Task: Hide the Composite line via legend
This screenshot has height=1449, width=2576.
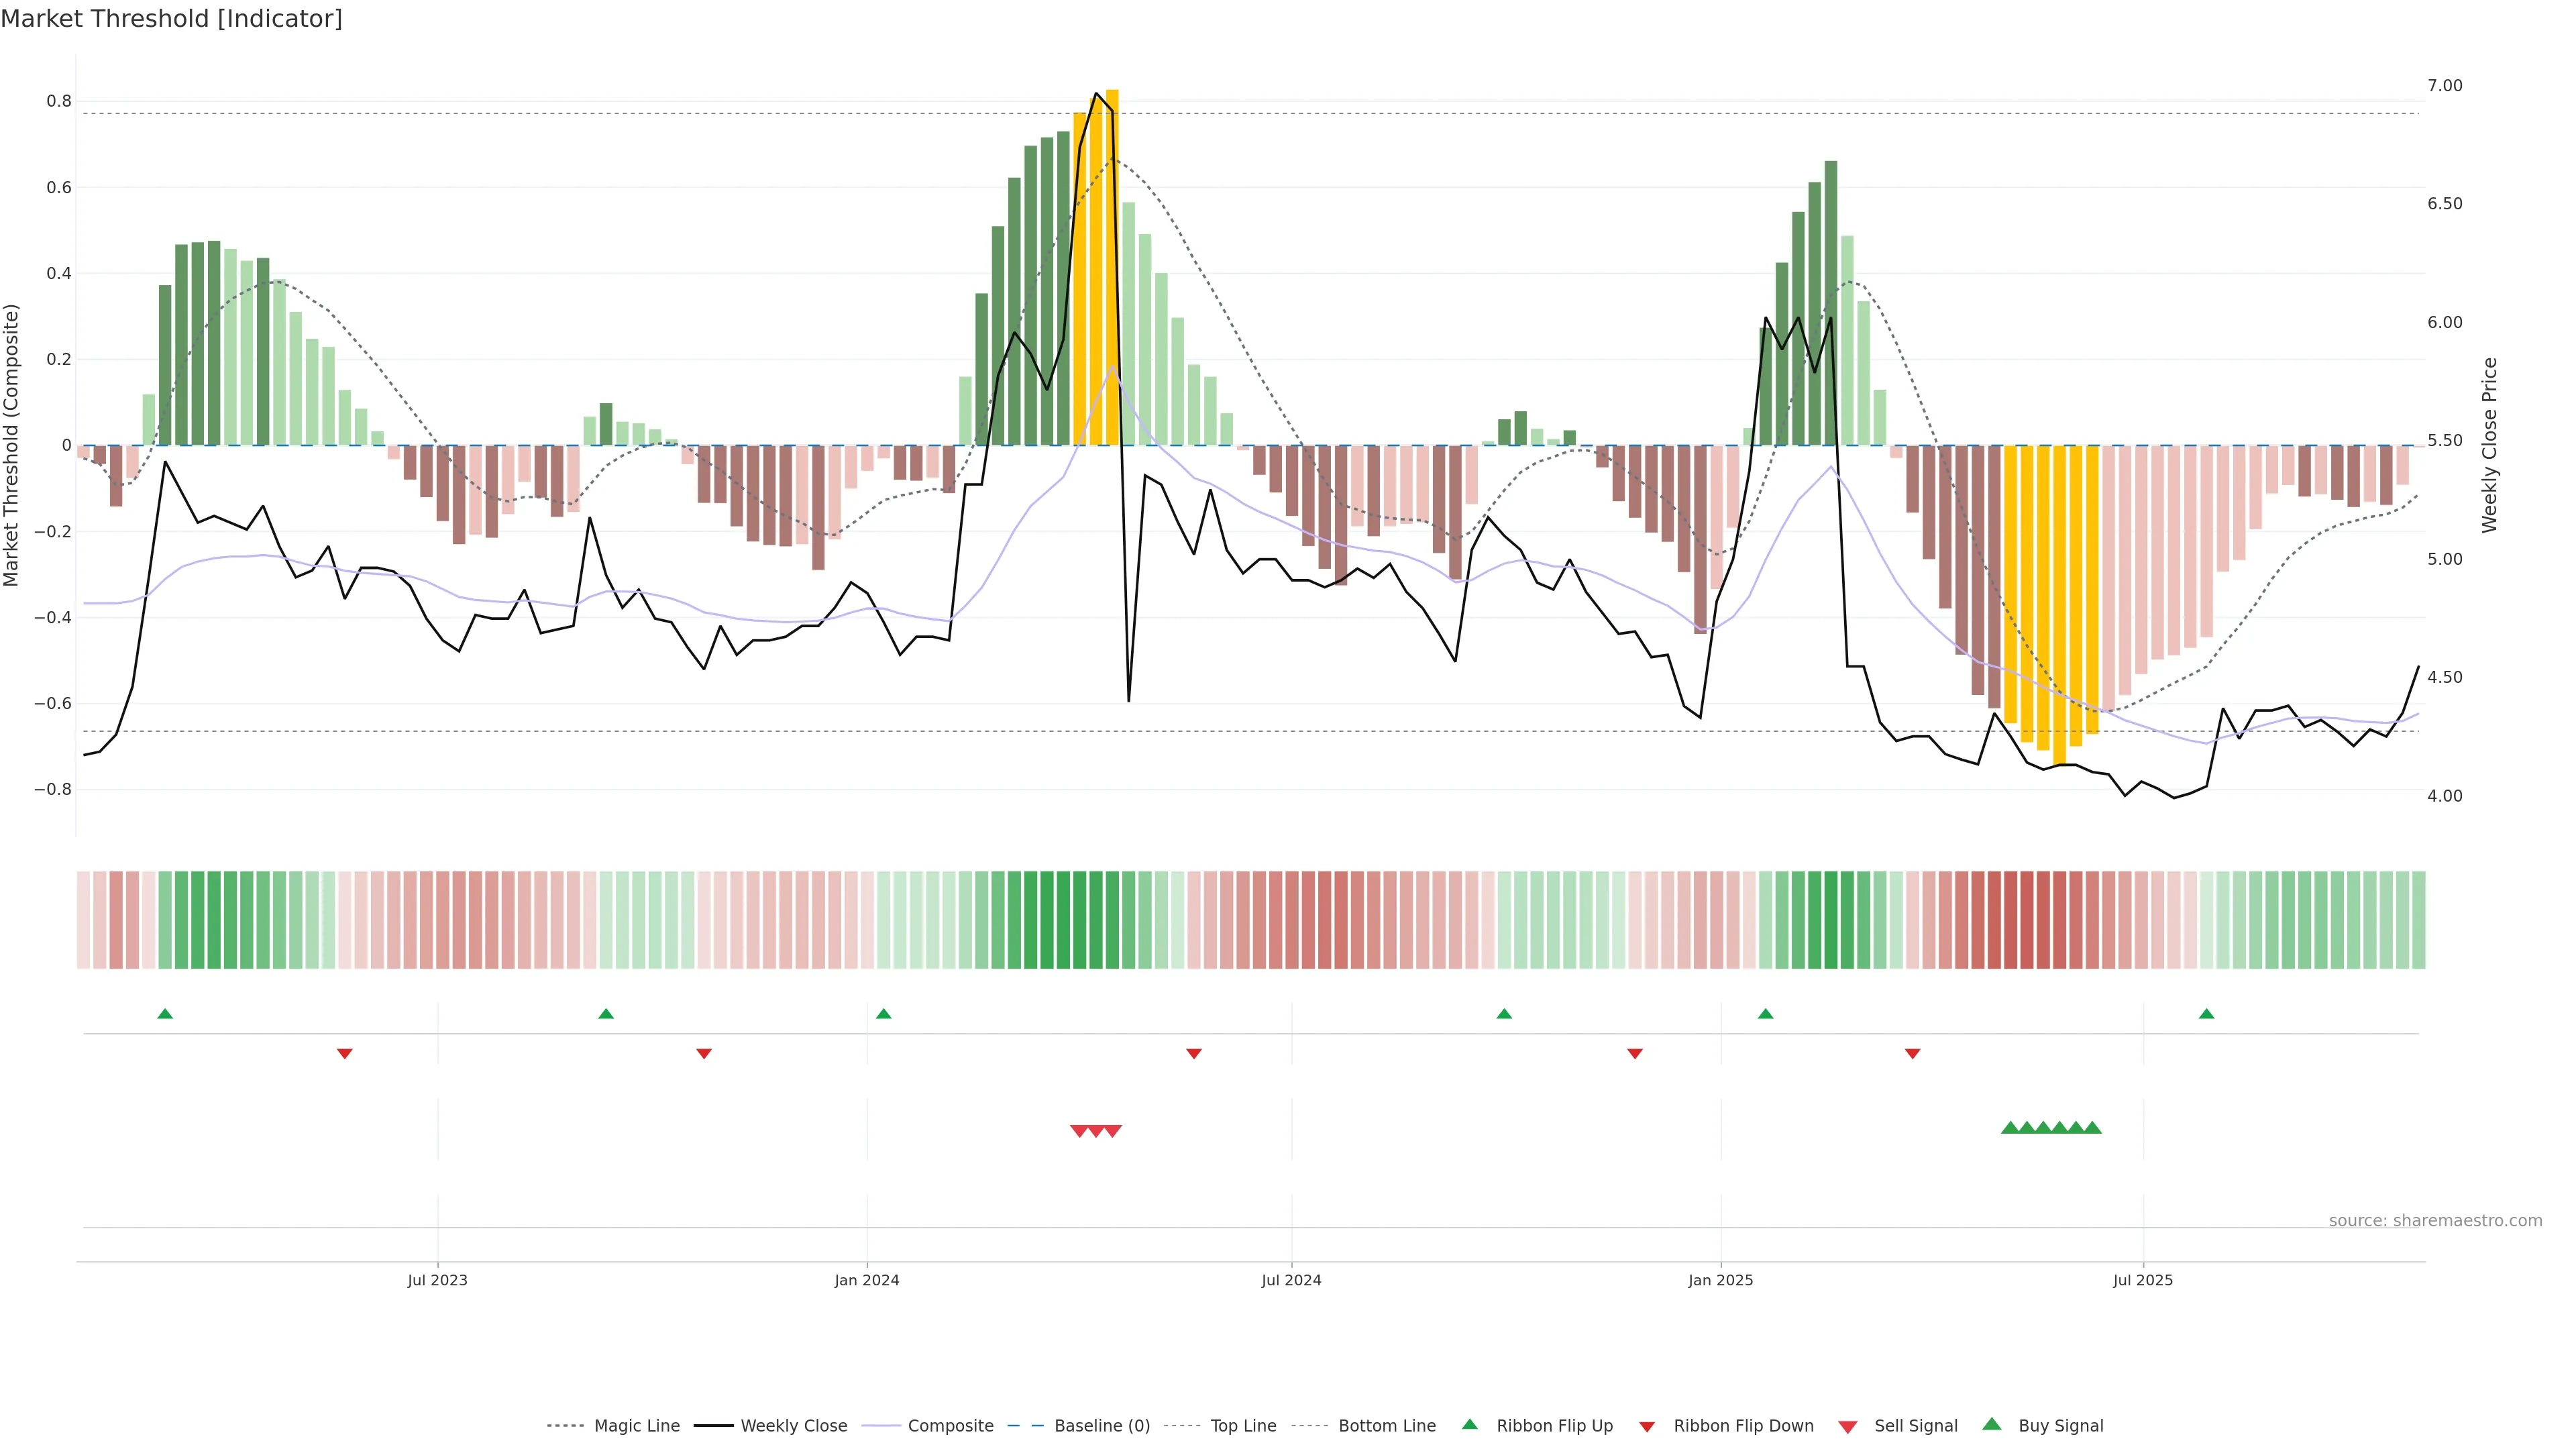Action: 950,1426
